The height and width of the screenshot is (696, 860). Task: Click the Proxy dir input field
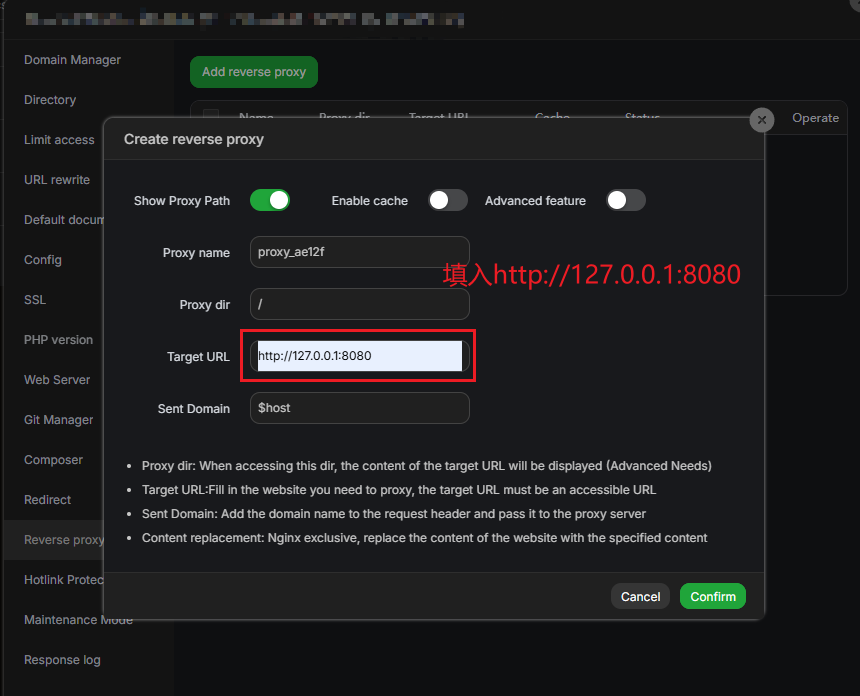[x=359, y=304]
